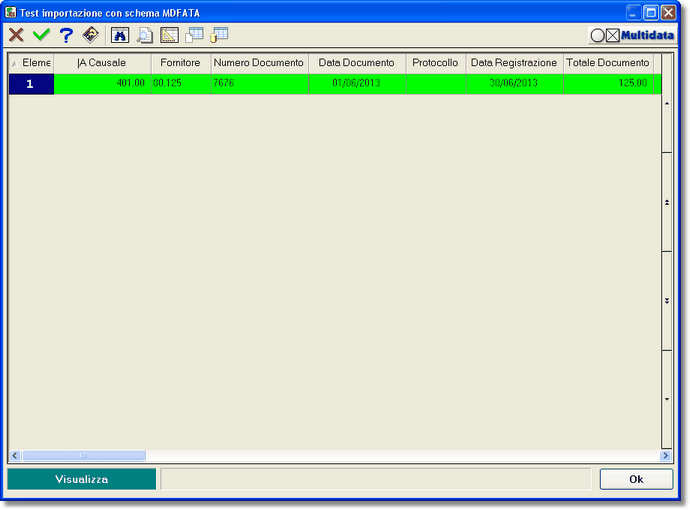Click the cascading tables icon
Viewport: 690px width, 510px height.
coord(195,35)
